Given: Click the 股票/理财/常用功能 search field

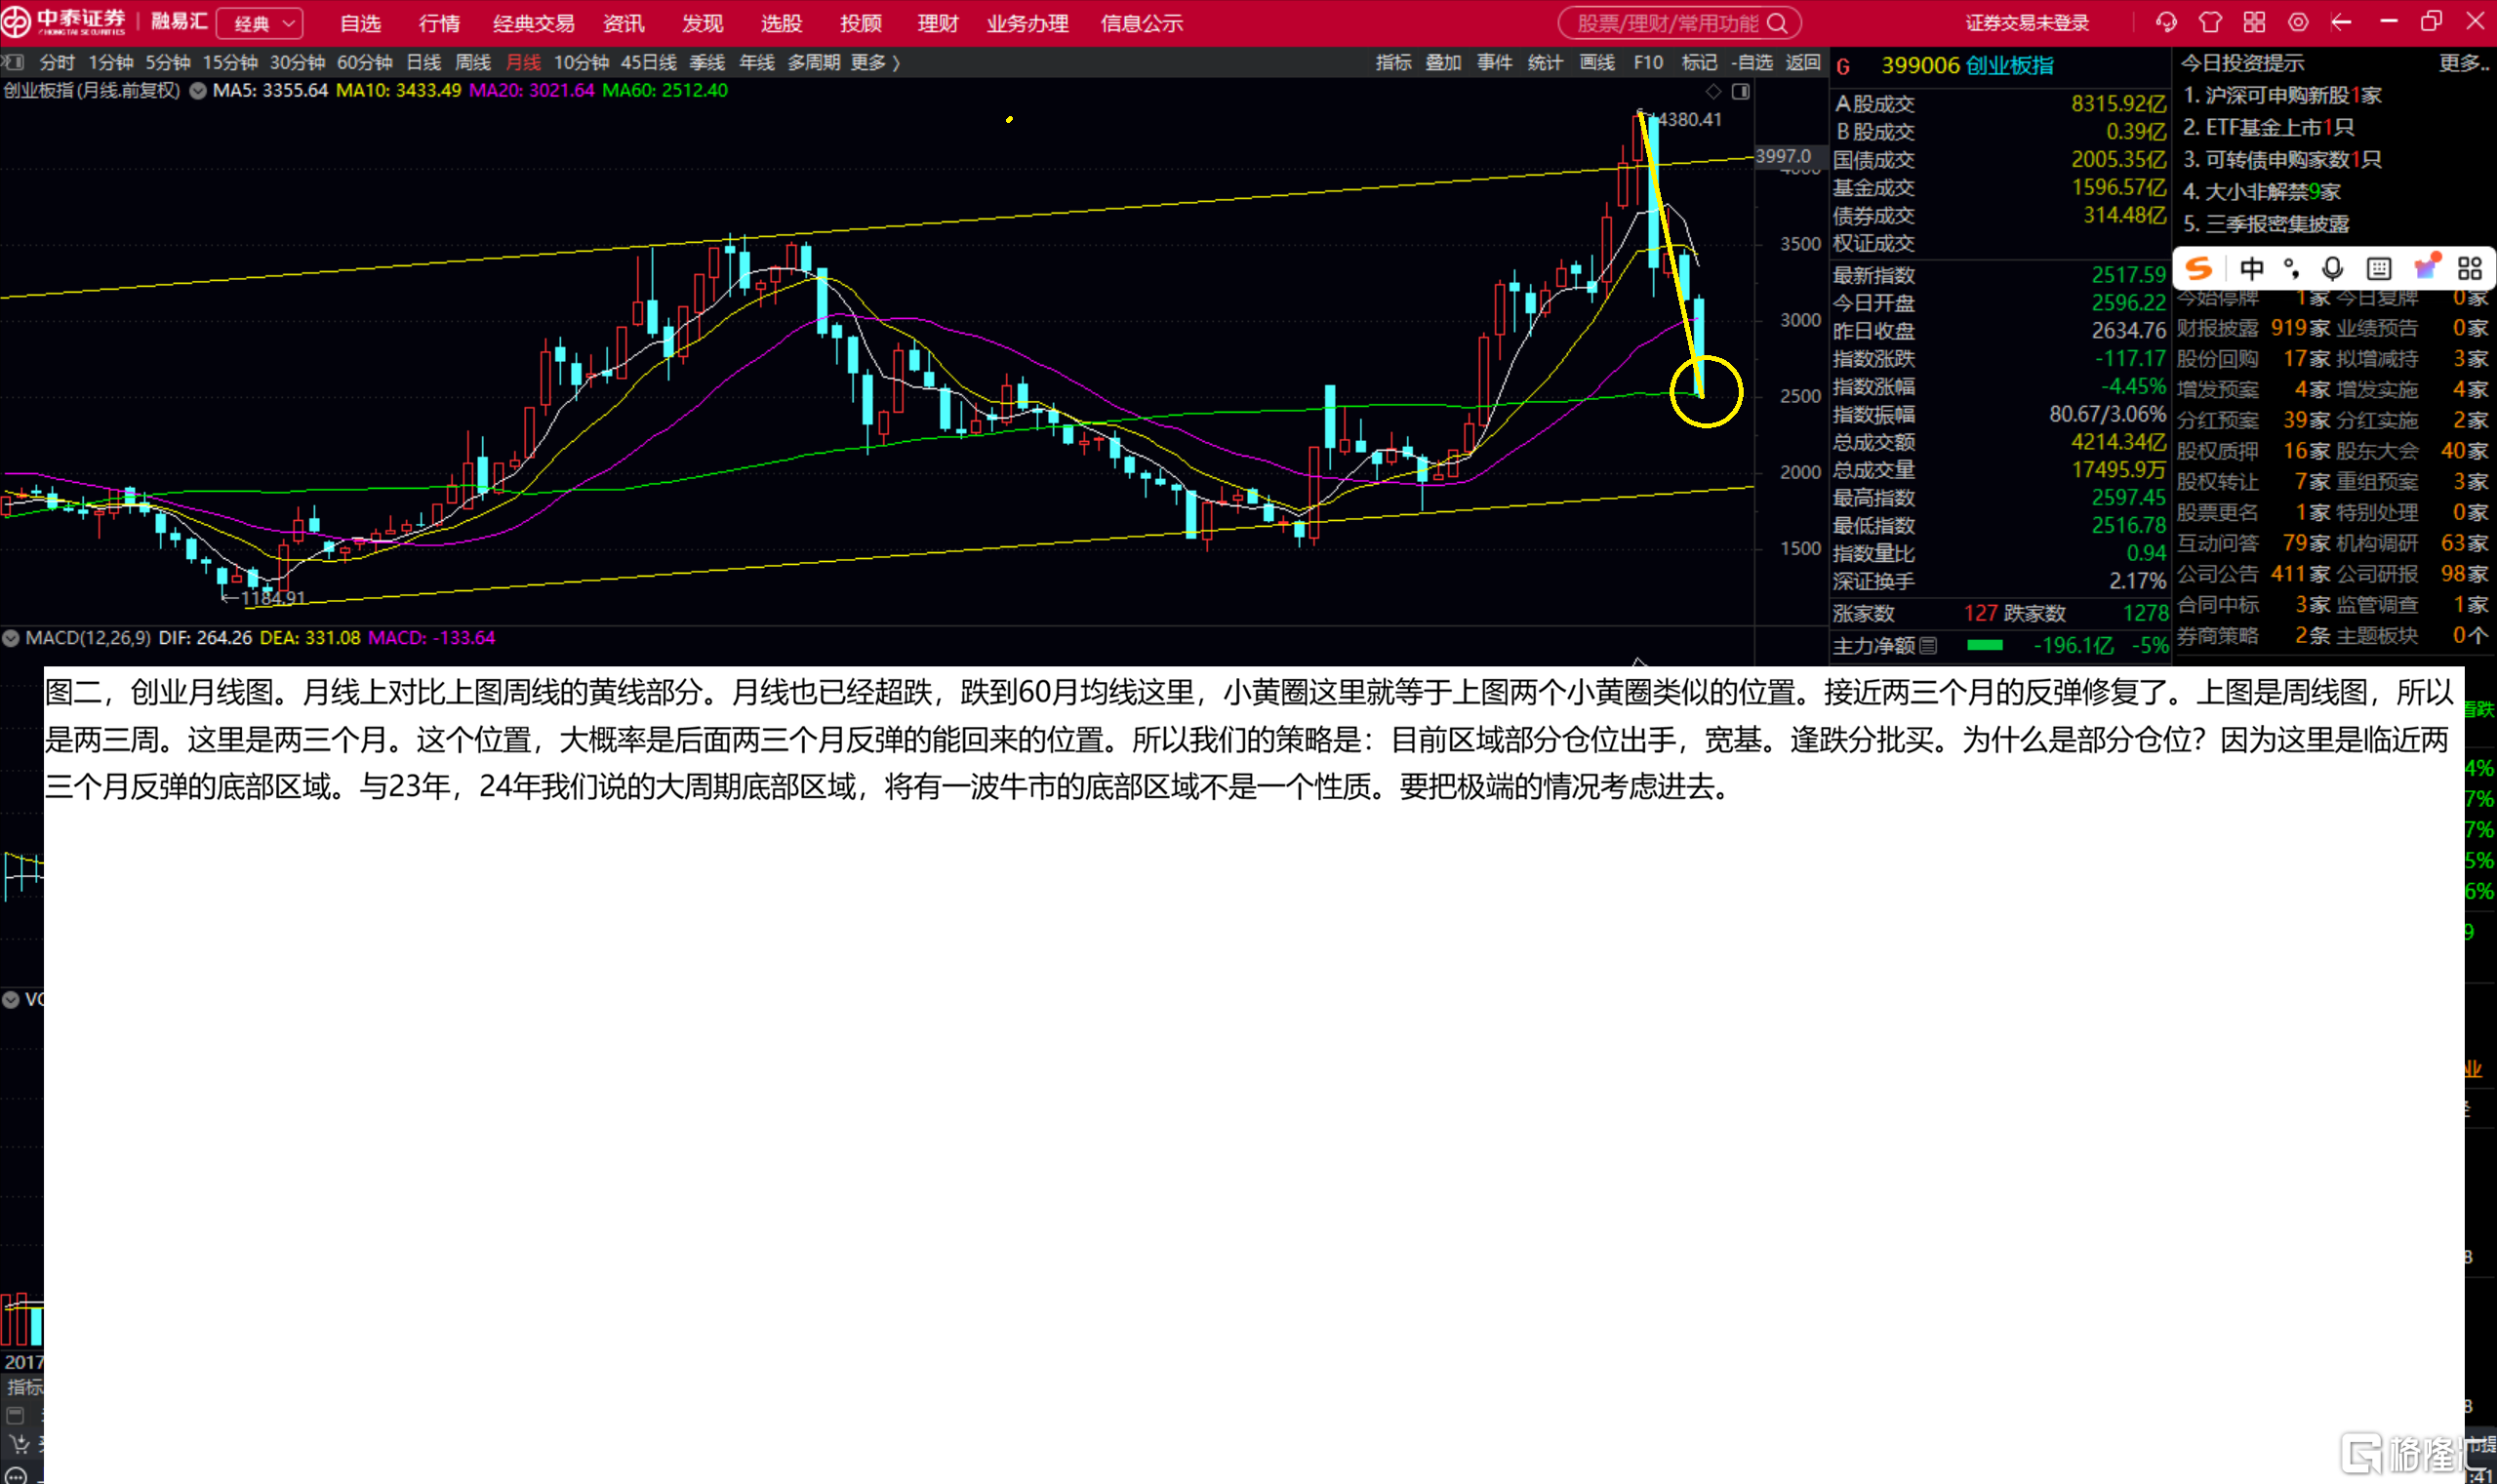Looking at the screenshot, I should pos(1679,23).
